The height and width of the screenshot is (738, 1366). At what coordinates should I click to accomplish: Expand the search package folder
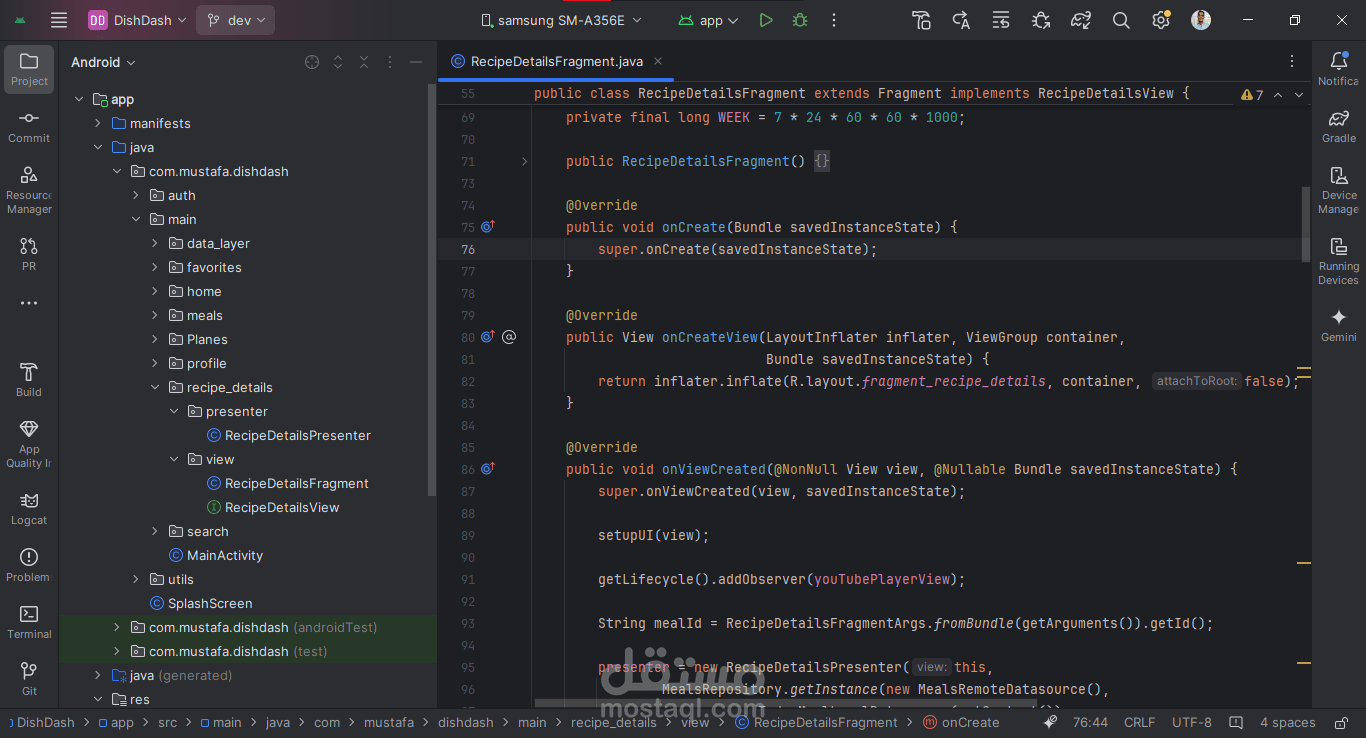point(155,531)
